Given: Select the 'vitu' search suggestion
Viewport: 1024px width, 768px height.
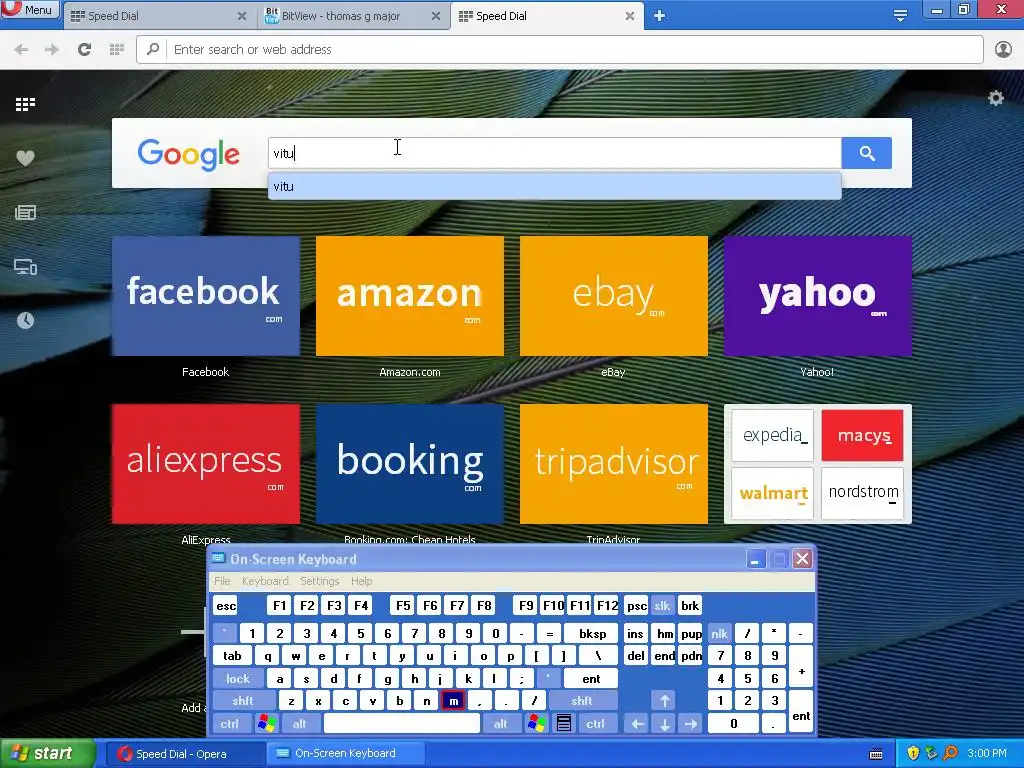Looking at the screenshot, I should coord(554,187).
